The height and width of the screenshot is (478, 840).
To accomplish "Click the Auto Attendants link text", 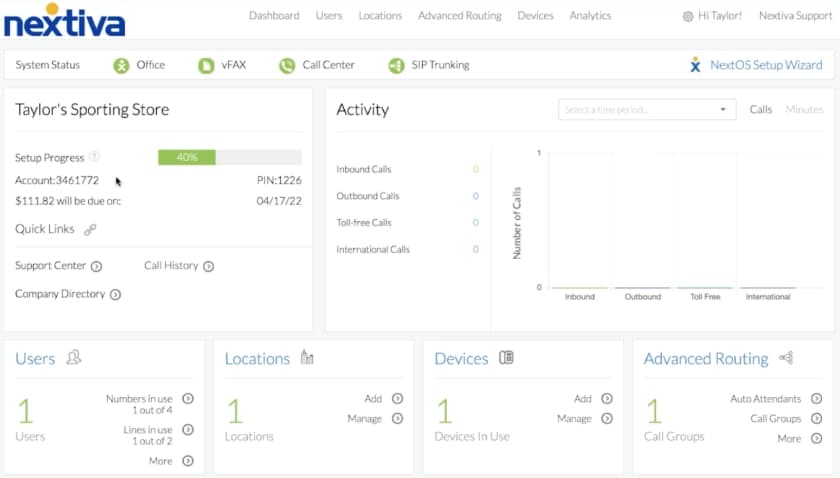I will 766,399.
